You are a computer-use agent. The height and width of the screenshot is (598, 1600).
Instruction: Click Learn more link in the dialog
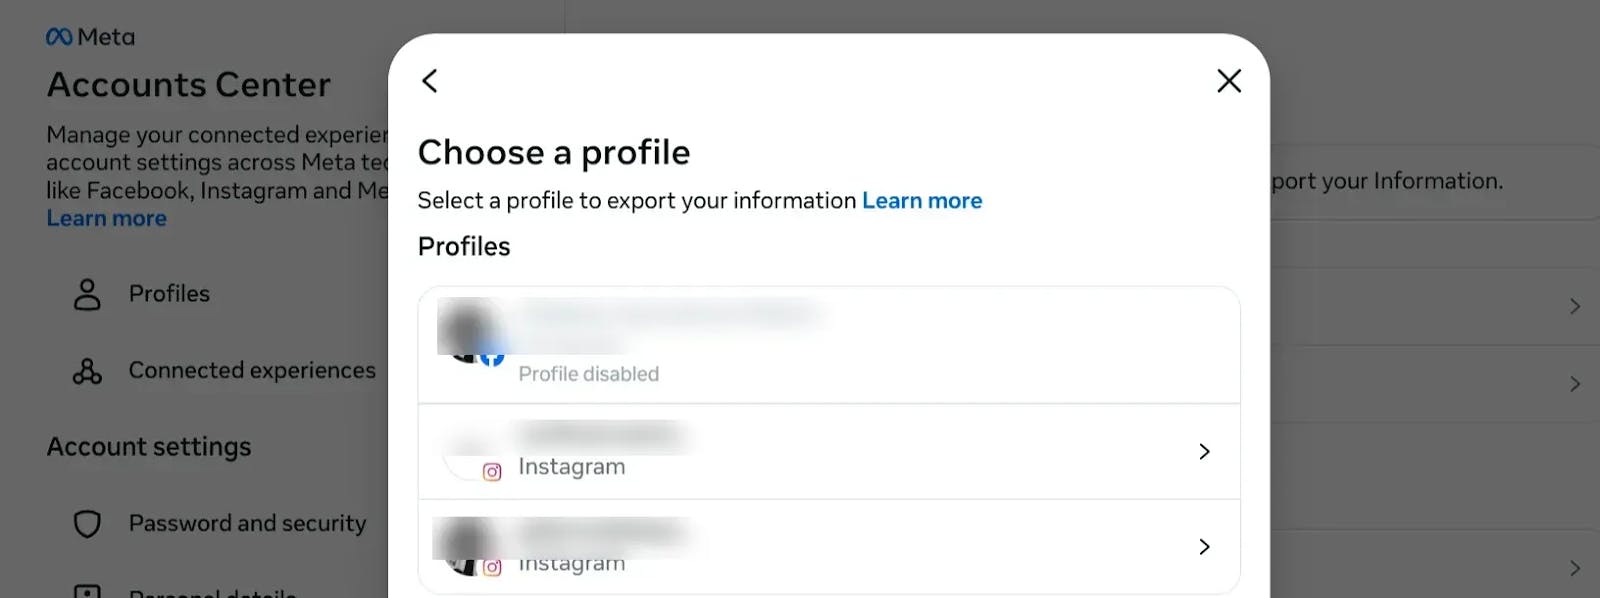coord(922,201)
